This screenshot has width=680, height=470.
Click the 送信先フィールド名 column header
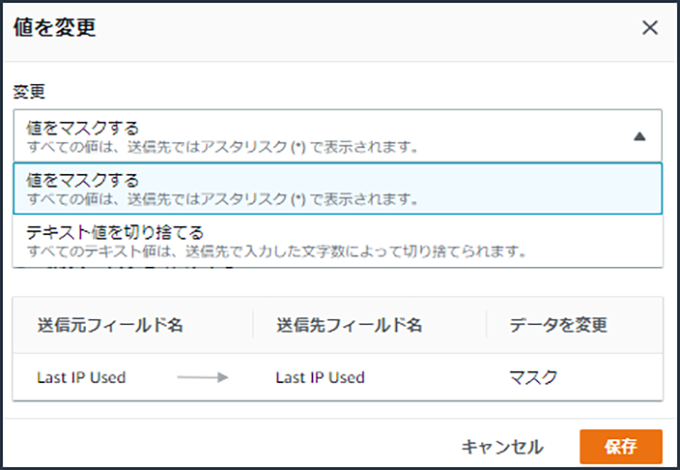point(350,325)
